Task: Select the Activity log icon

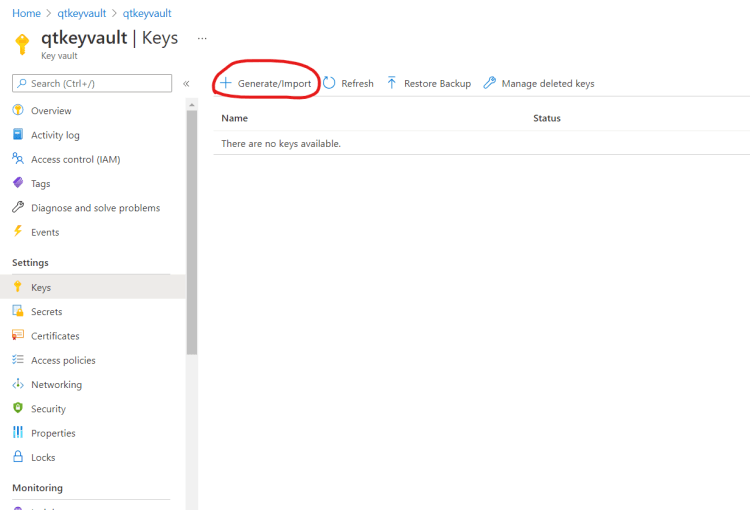Action: click(18, 134)
